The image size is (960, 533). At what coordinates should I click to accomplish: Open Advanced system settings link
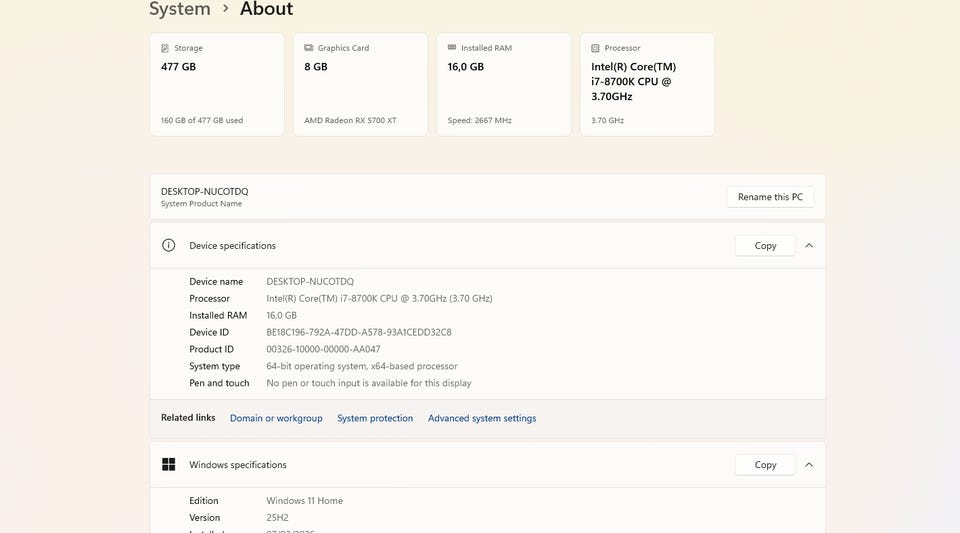(x=482, y=418)
